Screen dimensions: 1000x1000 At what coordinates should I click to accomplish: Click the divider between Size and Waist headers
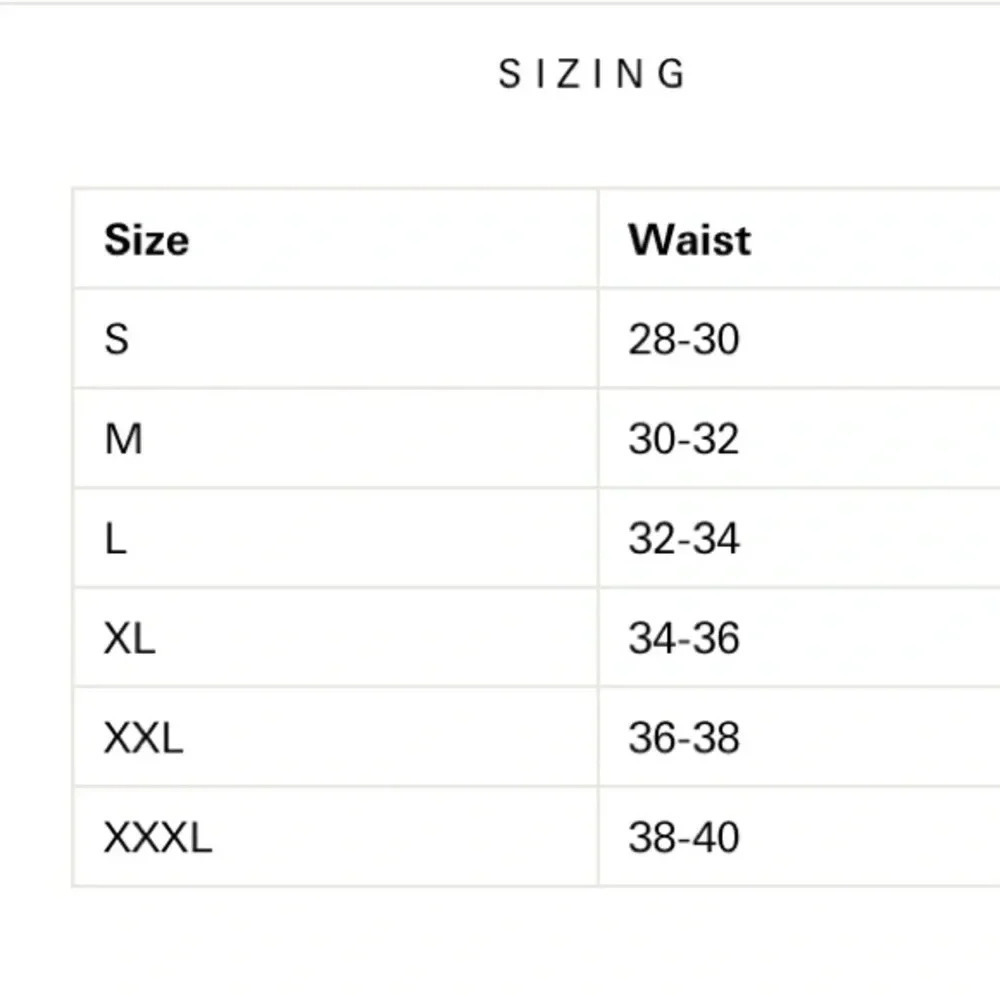point(598,240)
